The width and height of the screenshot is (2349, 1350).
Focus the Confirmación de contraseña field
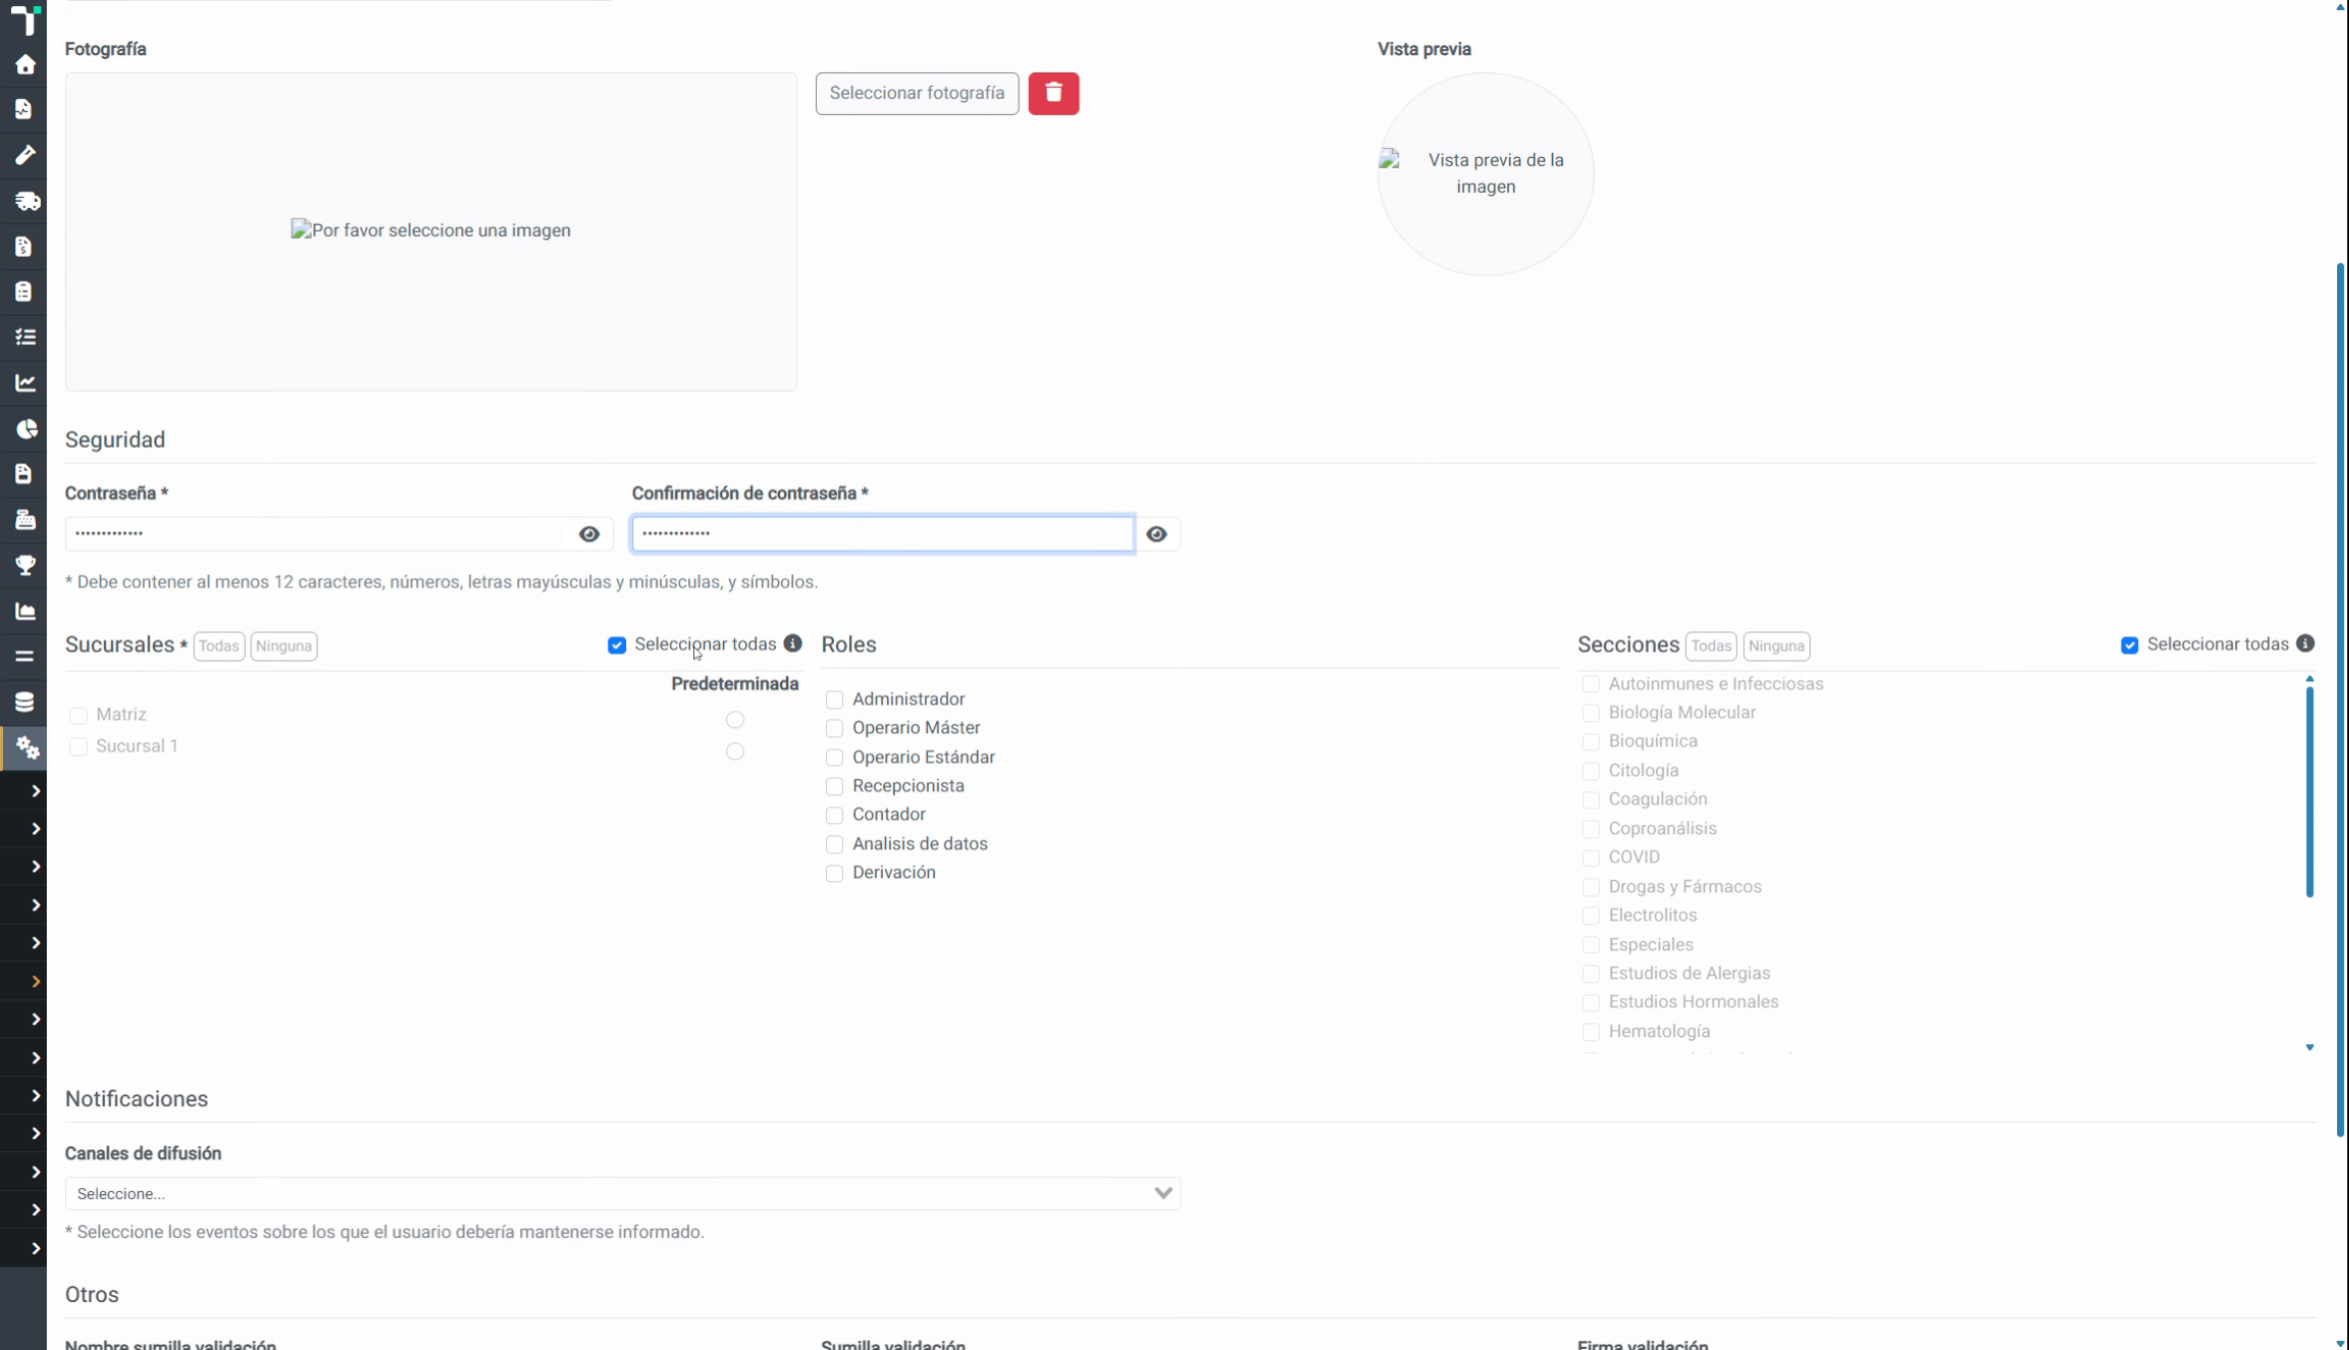(x=882, y=534)
